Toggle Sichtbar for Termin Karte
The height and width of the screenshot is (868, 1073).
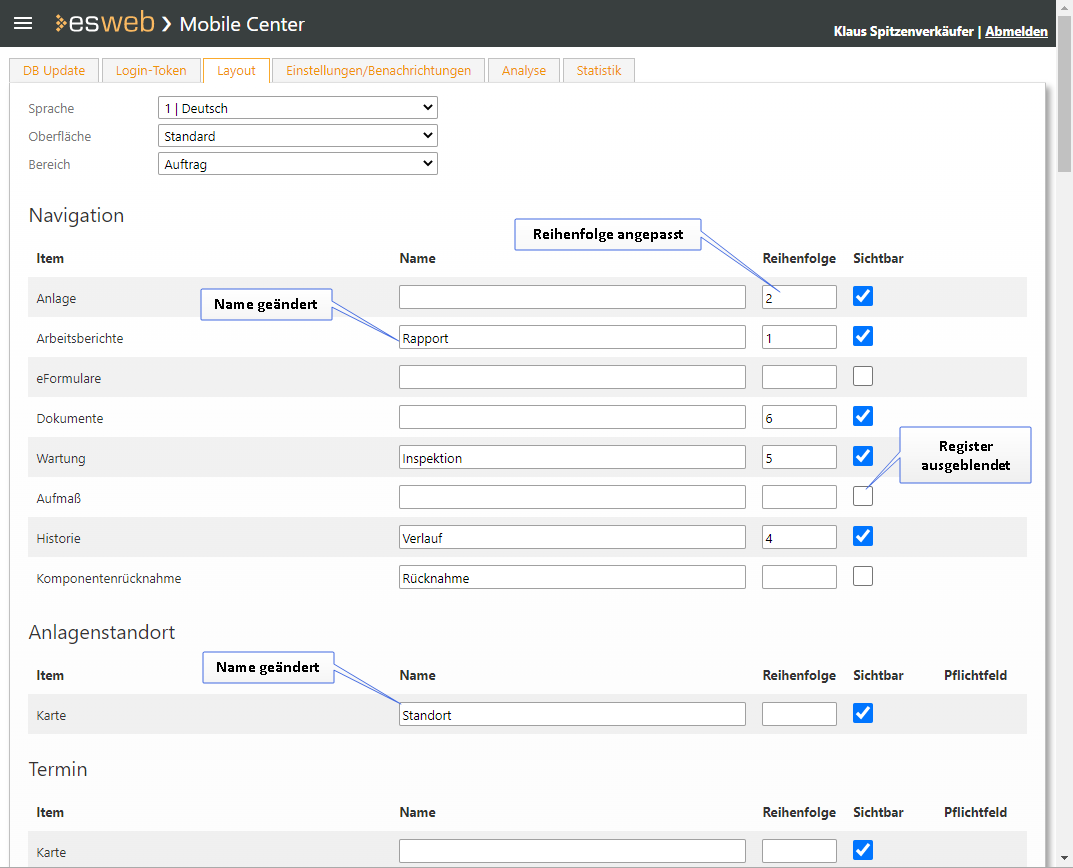tap(863, 850)
